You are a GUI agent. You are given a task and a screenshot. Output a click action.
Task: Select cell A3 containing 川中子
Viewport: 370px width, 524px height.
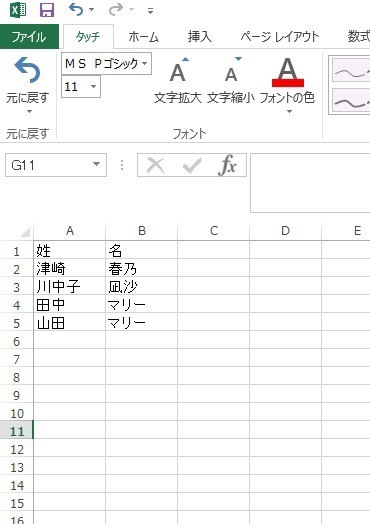[x=70, y=287]
